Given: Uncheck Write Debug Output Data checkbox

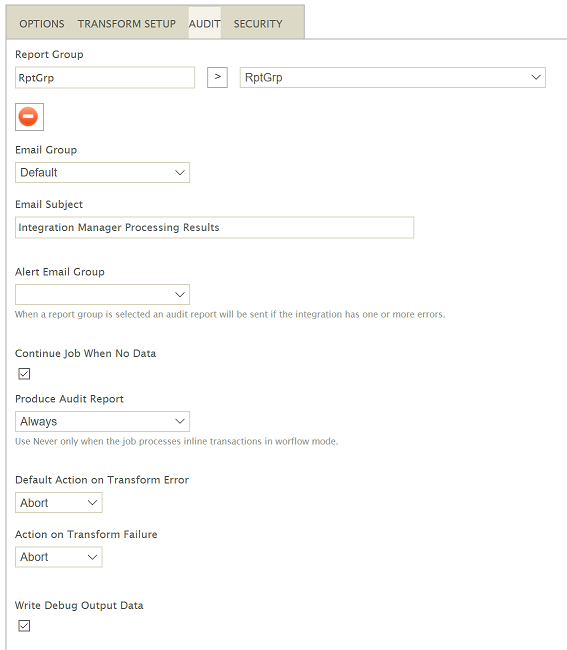Looking at the screenshot, I should [x=24, y=625].
